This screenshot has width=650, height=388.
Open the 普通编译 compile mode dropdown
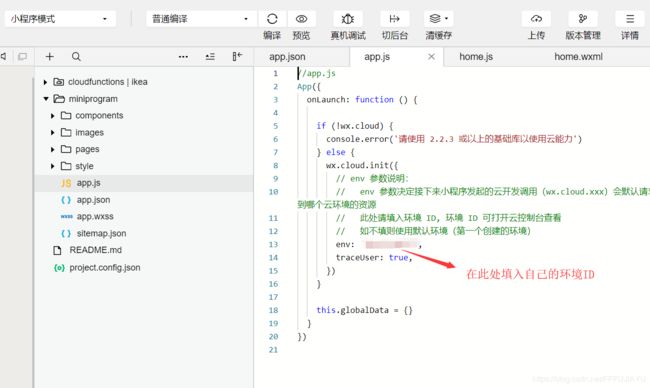[x=201, y=19]
